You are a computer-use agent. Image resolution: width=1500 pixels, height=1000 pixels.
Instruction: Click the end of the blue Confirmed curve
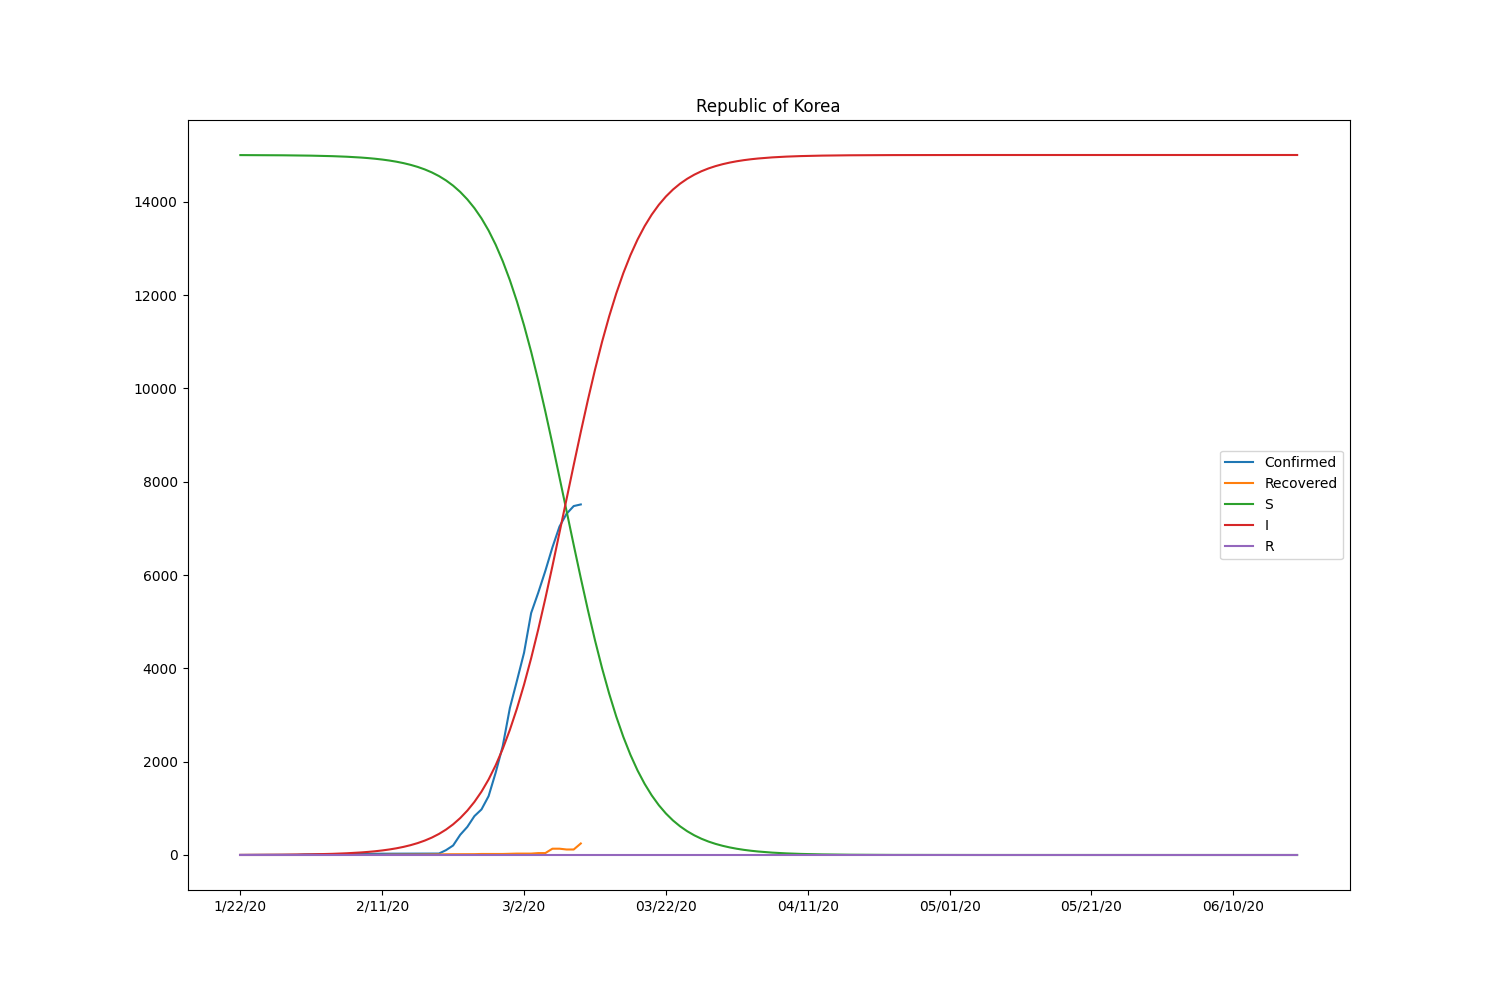580,504
